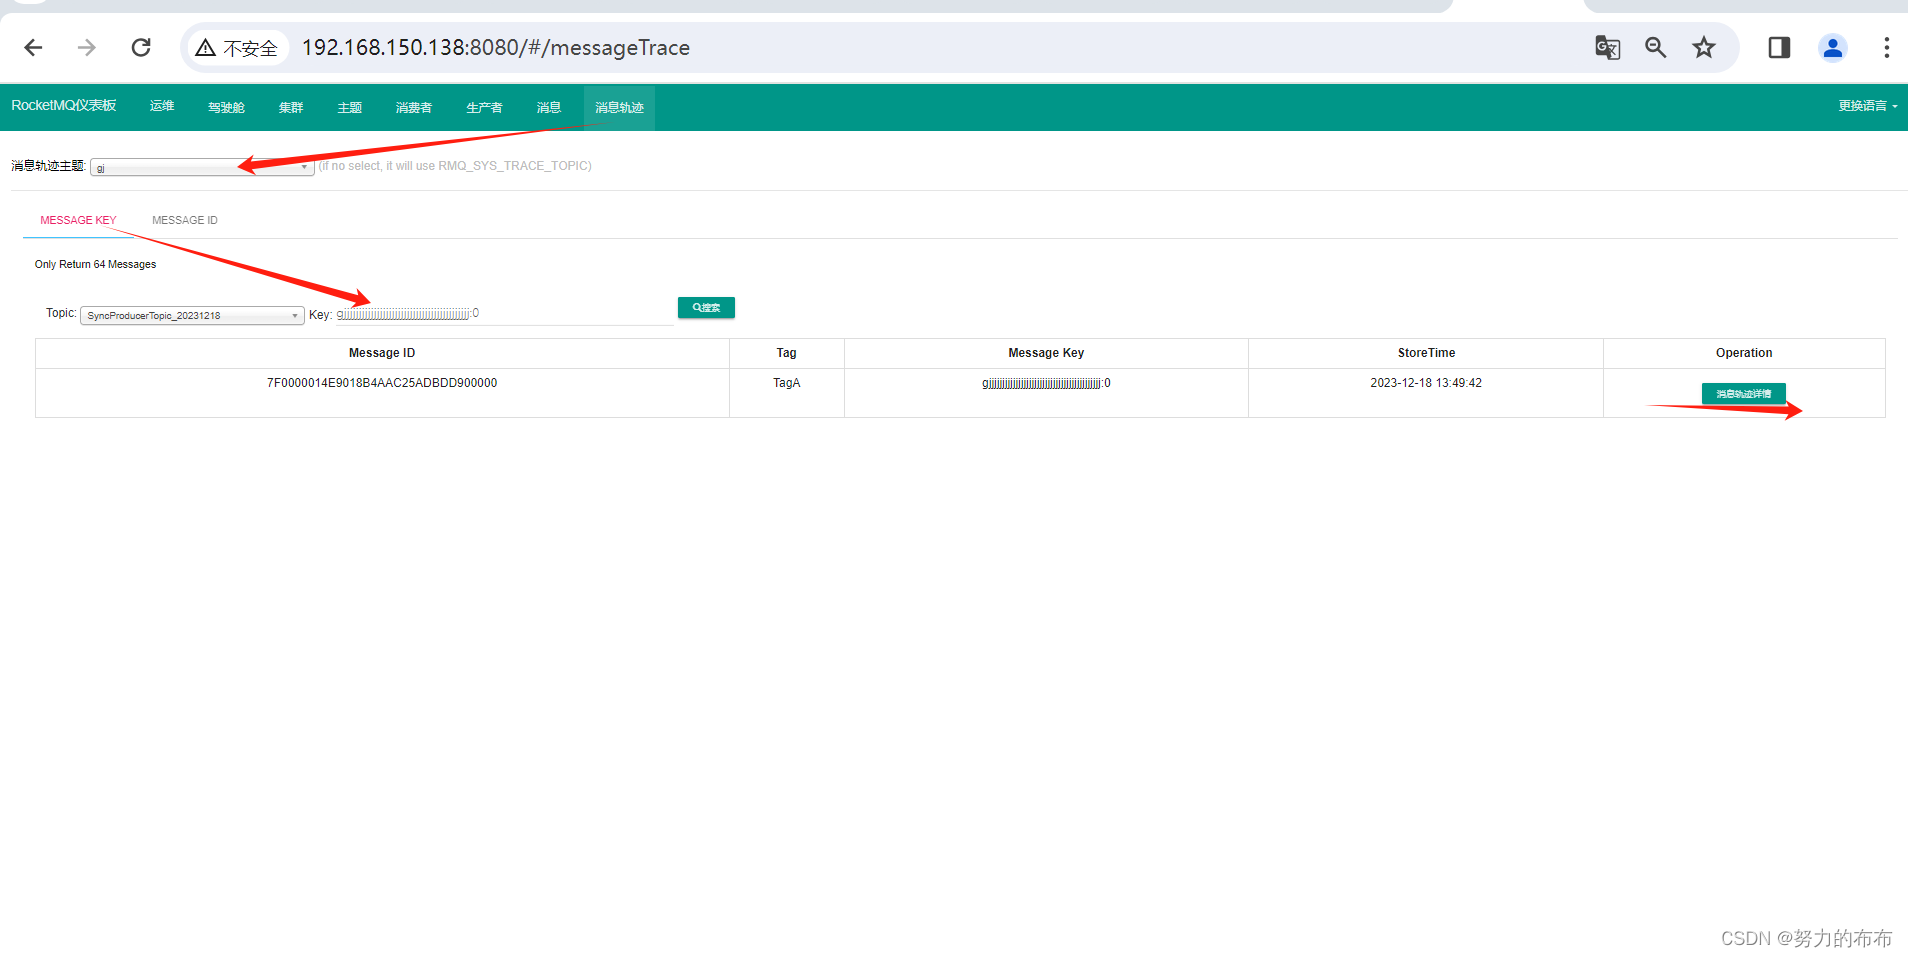Open the 消息轨迹主题 trace topic dropdown
The height and width of the screenshot is (957, 1908).
point(202,167)
